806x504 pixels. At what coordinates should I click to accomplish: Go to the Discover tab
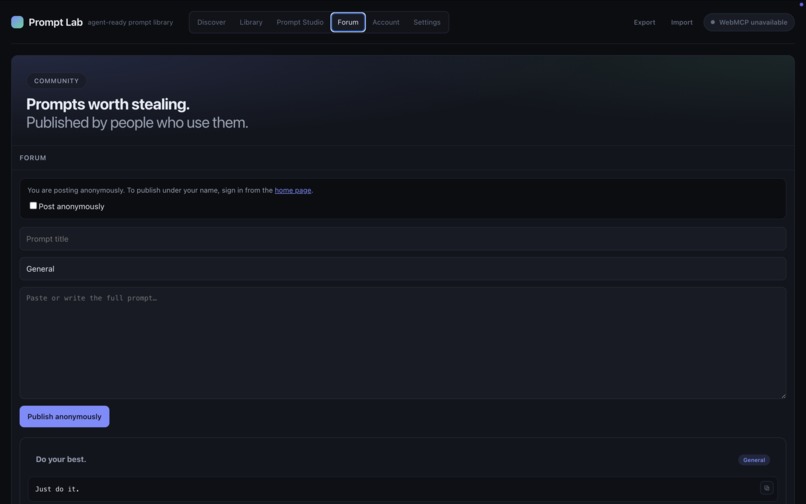(x=211, y=22)
